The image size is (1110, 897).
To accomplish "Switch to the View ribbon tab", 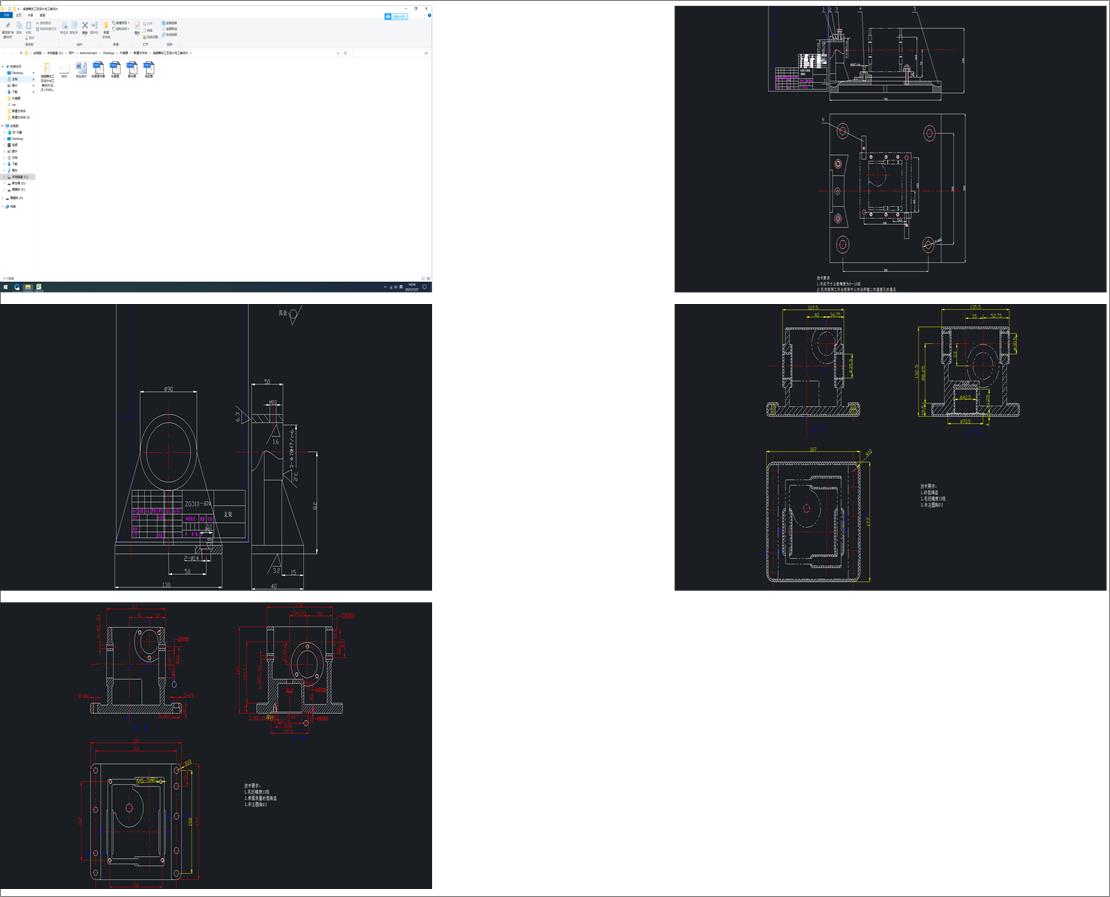I will (42, 15).
